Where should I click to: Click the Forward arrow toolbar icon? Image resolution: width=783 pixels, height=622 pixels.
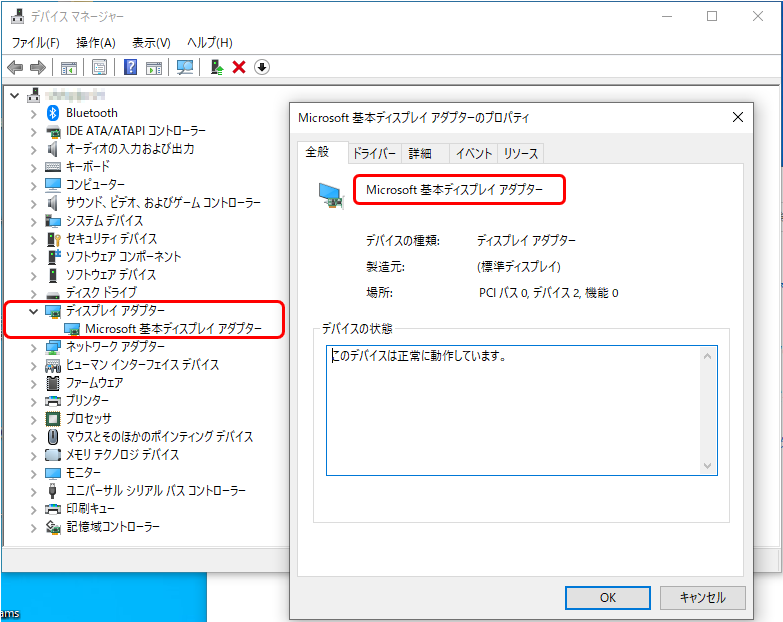(x=38, y=67)
